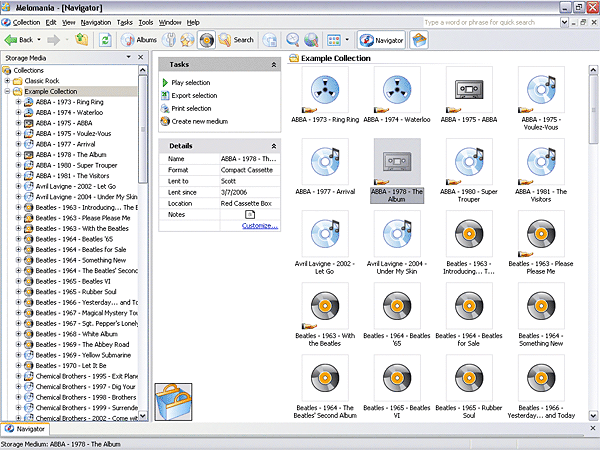Click the green Refresh icon

(105, 40)
